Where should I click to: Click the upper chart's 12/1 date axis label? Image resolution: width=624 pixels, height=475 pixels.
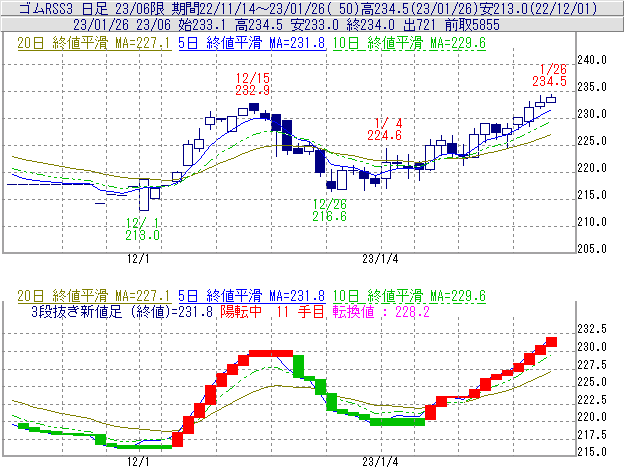(138, 259)
